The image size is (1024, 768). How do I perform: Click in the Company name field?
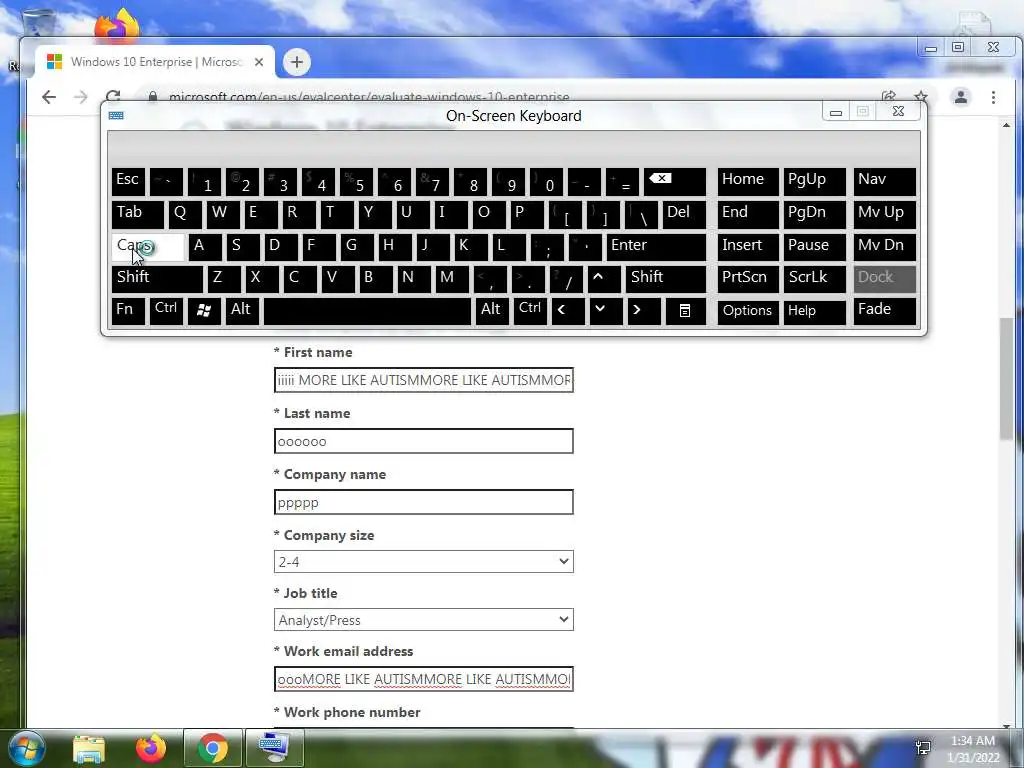(424, 502)
